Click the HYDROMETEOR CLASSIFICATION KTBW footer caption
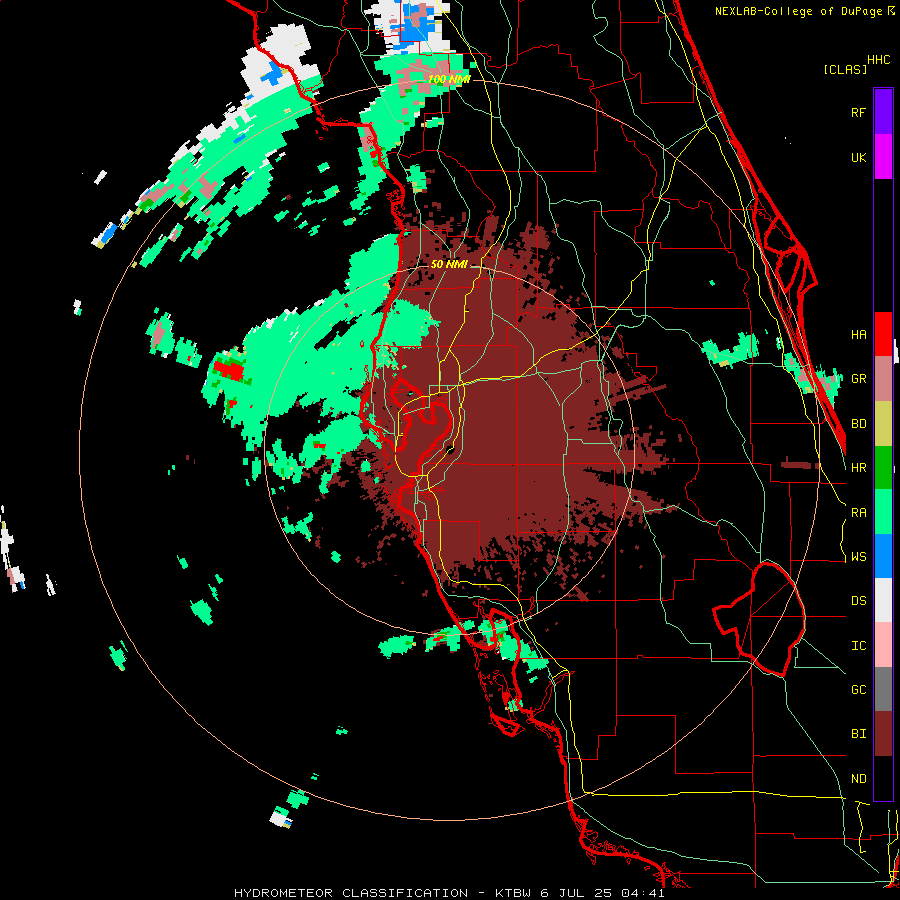The height and width of the screenshot is (900, 900). [449, 893]
